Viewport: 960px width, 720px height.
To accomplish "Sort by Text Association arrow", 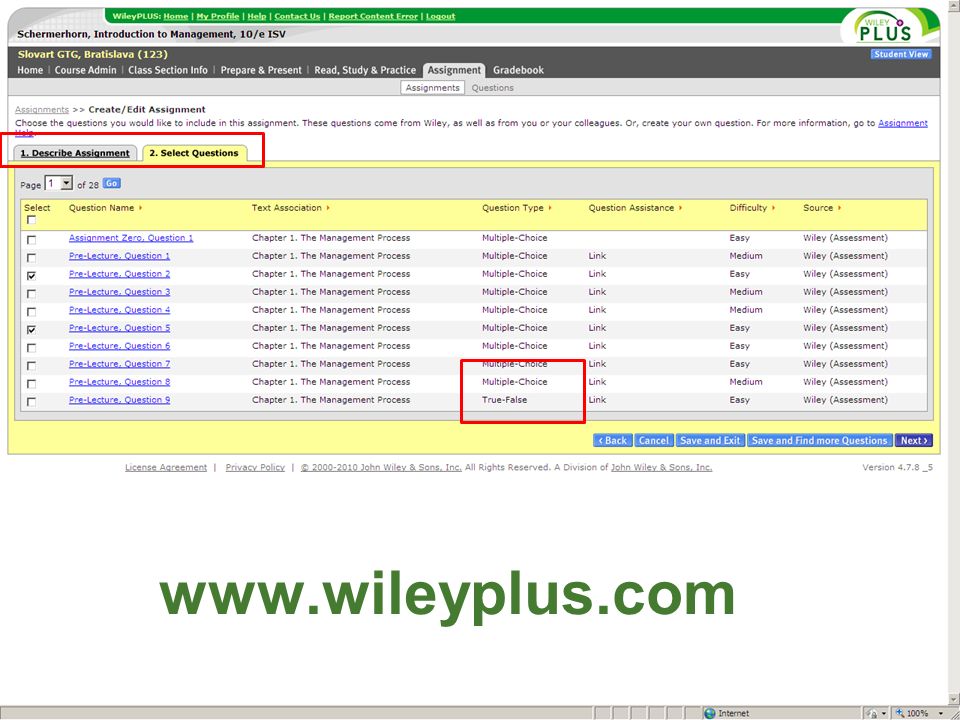I will (x=328, y=208).
